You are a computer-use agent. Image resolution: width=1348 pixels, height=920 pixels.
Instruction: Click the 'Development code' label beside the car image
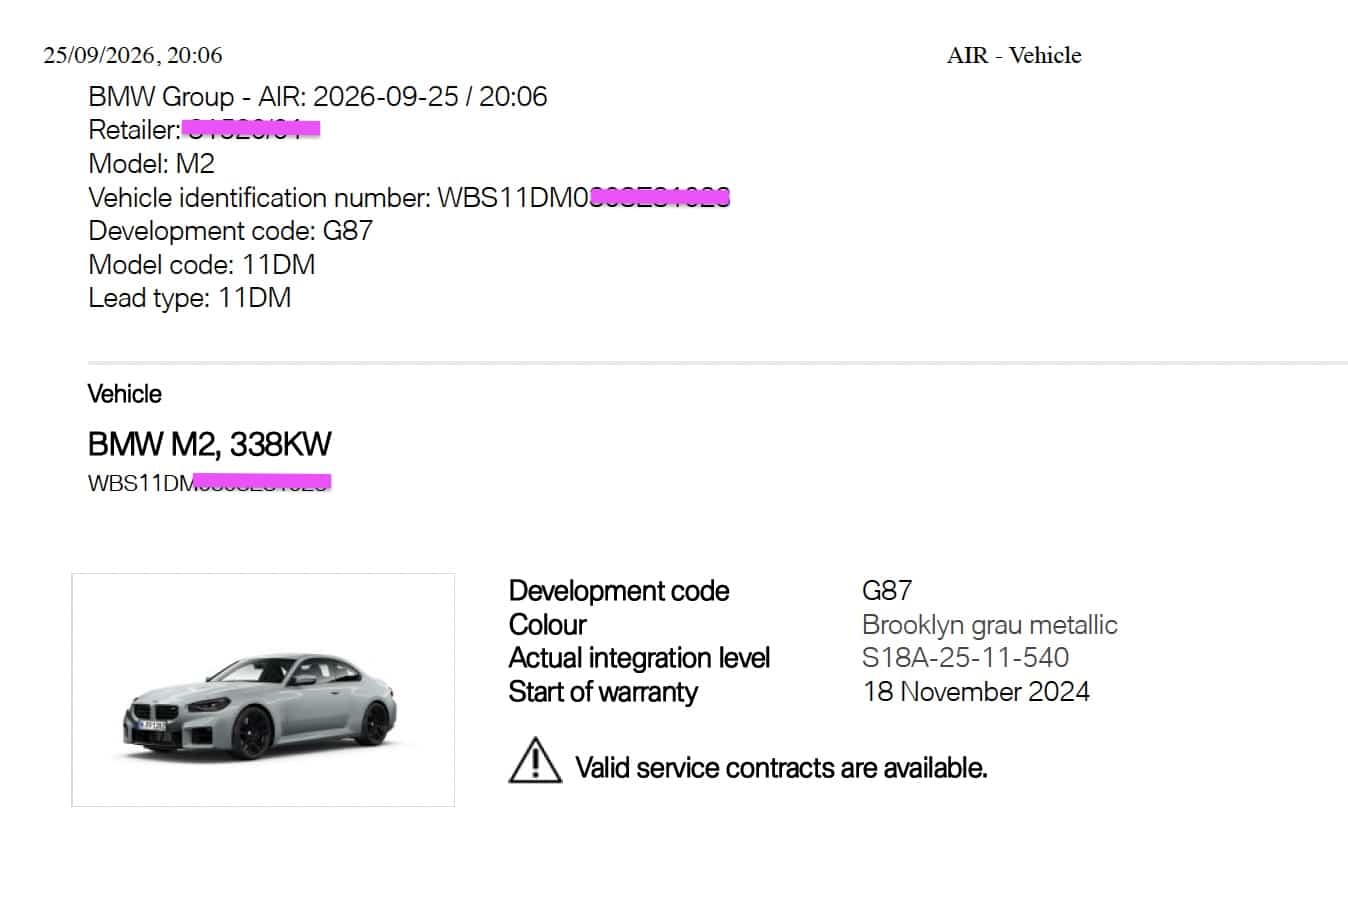[x=619, y=591]
